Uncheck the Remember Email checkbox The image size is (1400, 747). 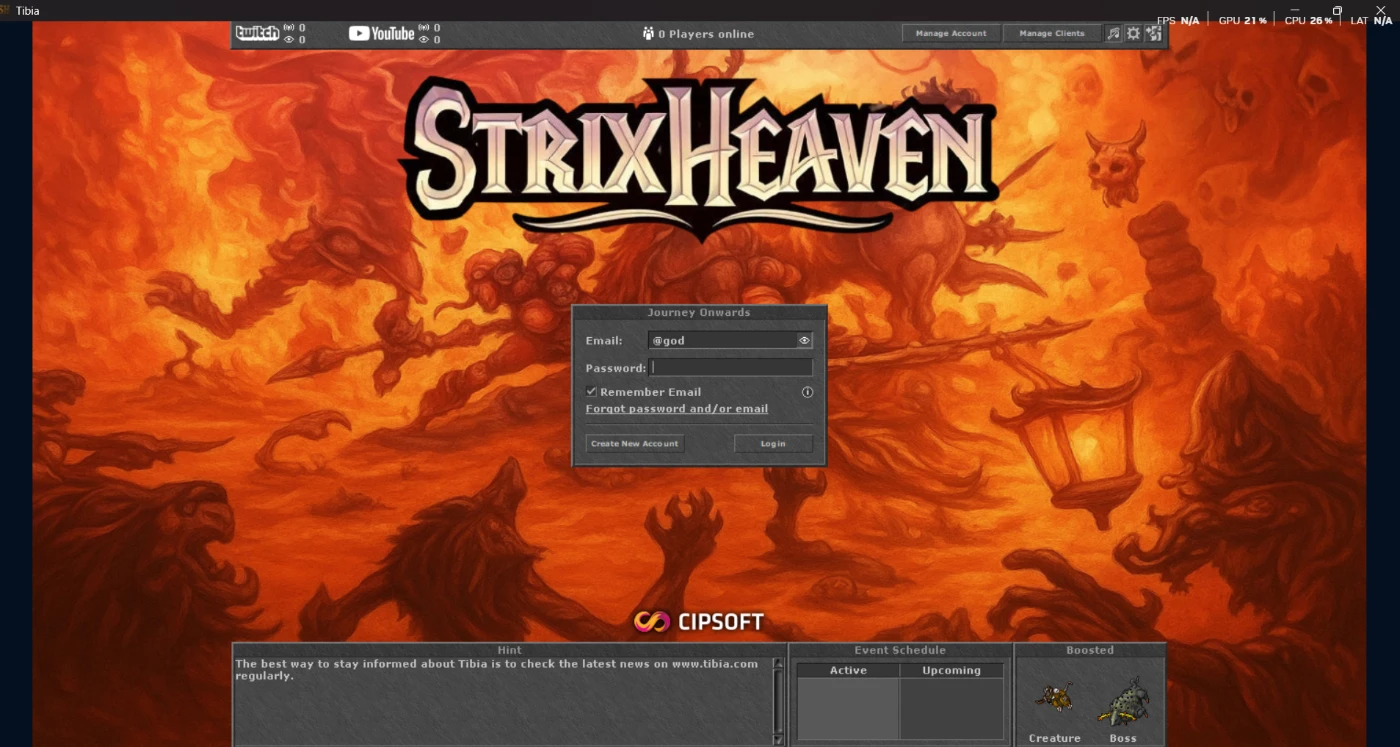(x=592, y=392)
